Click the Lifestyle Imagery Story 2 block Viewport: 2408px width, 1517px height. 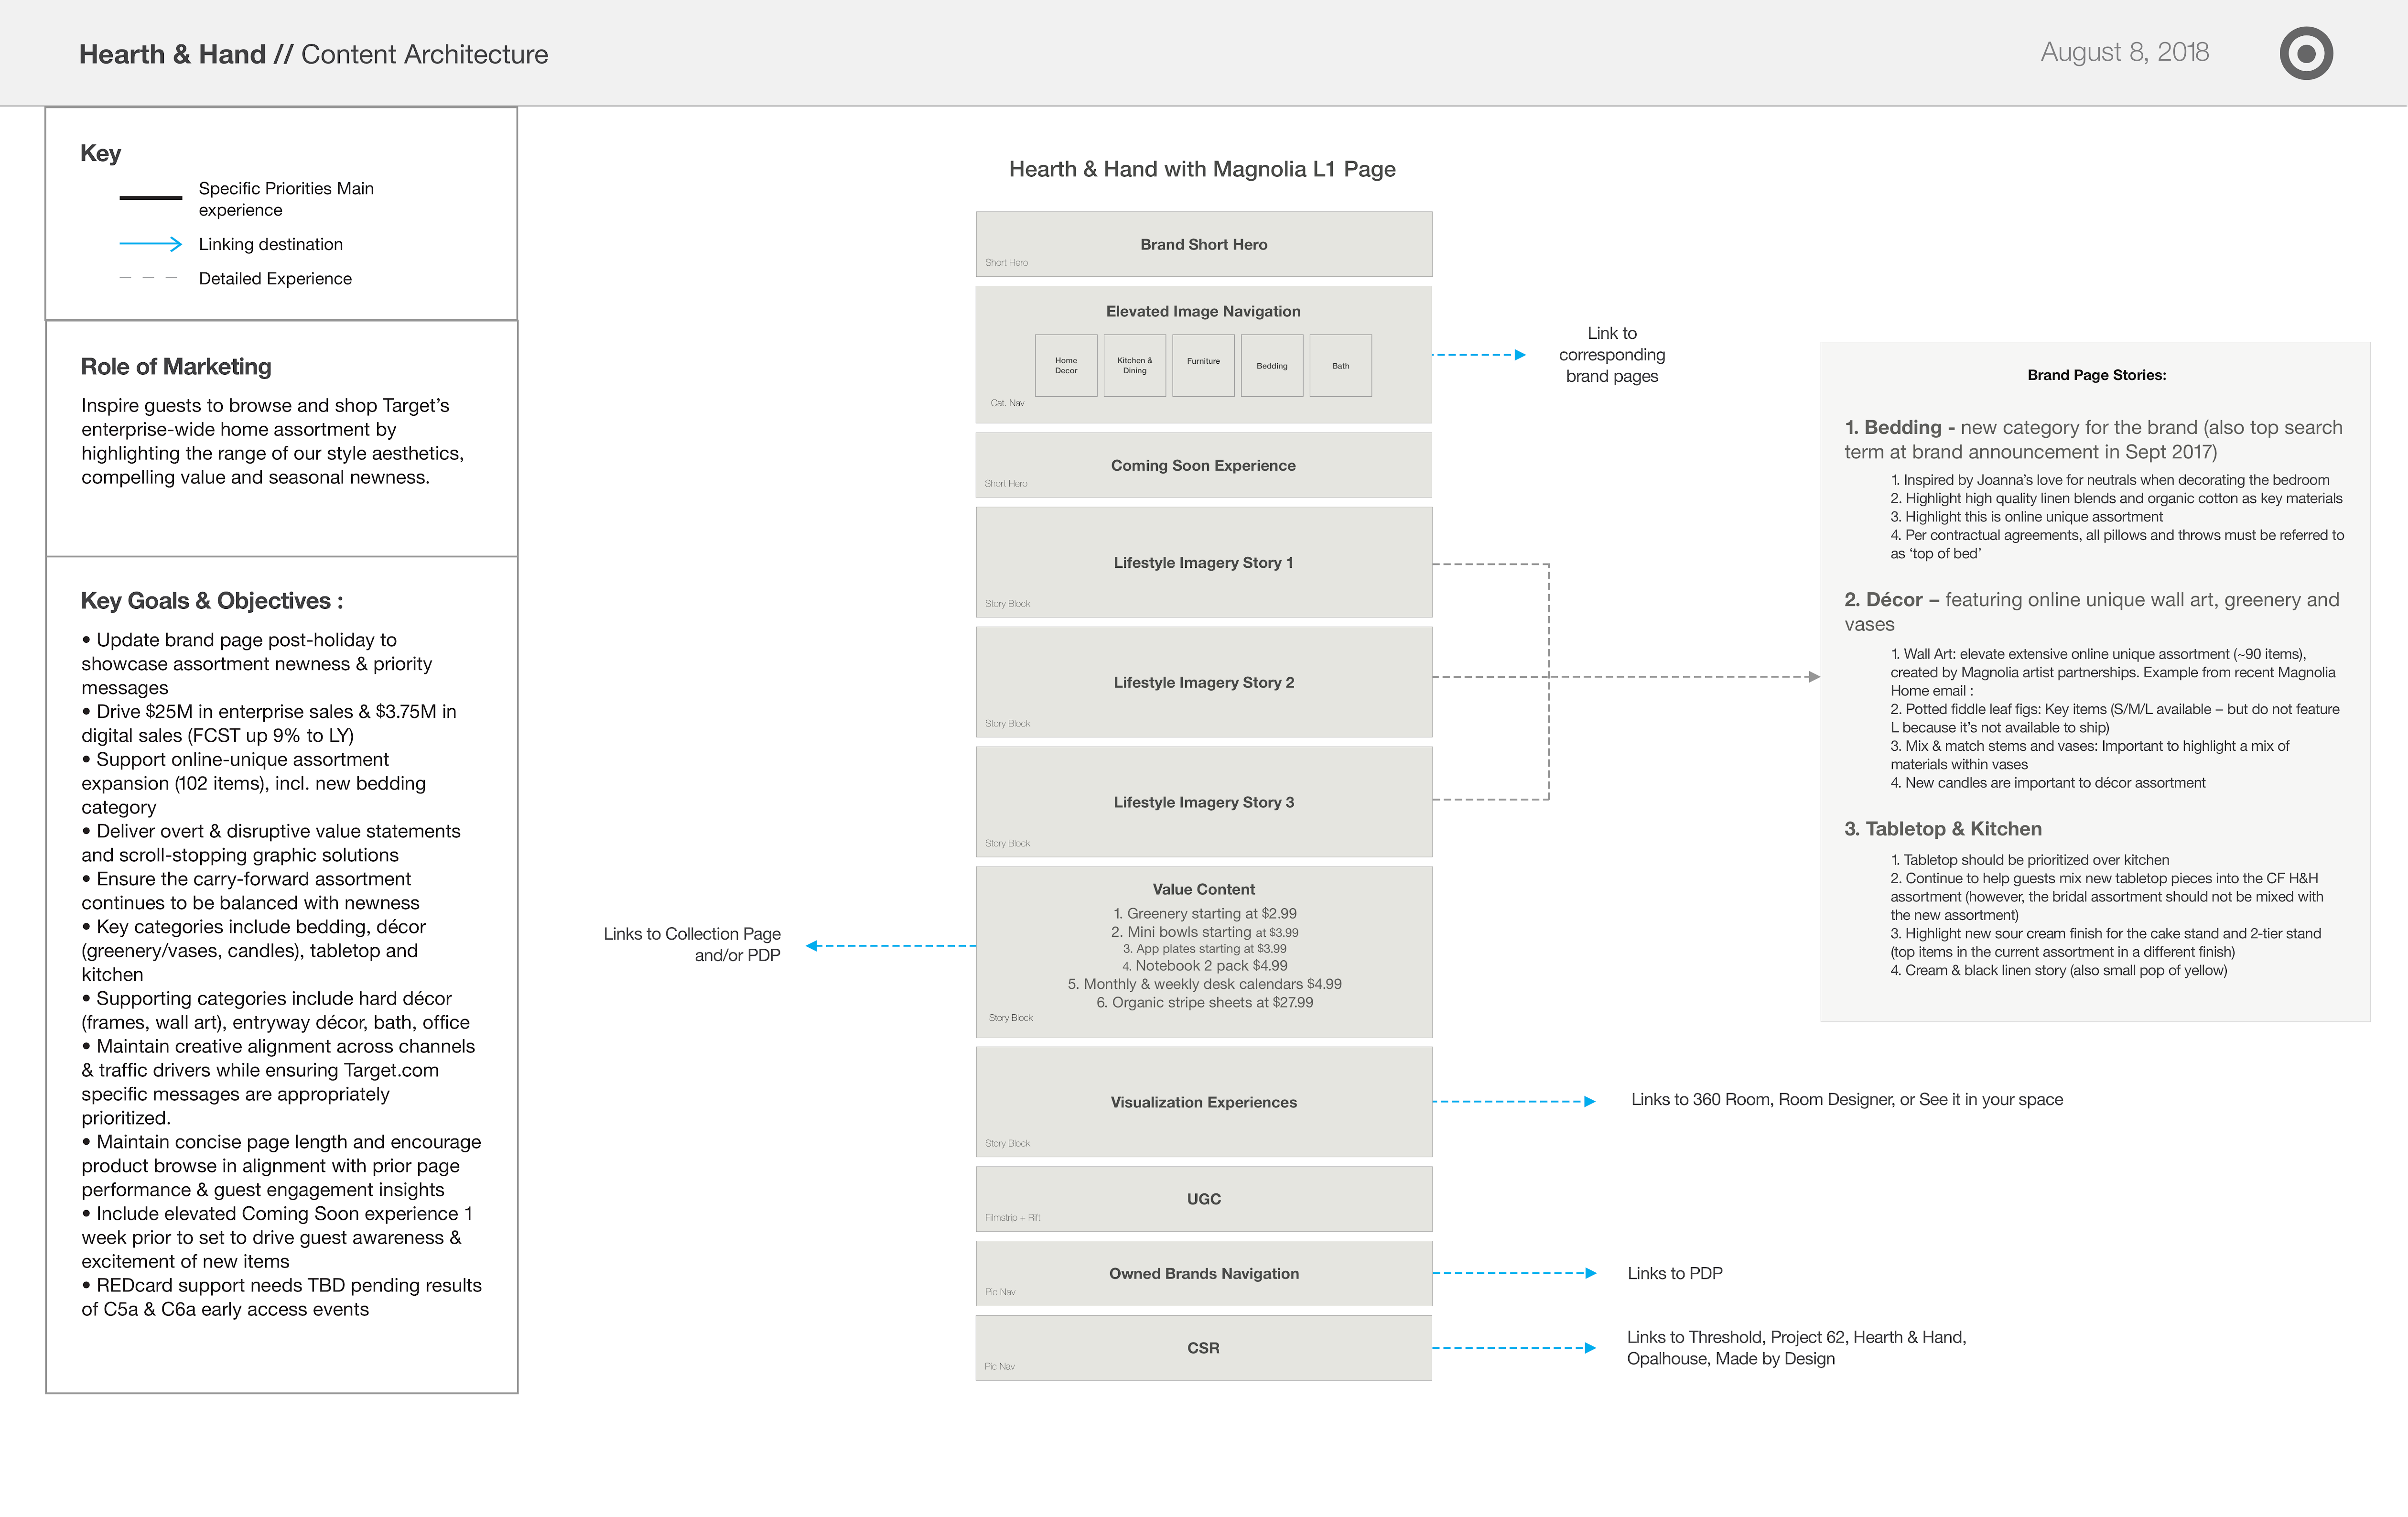point(1204,682)
